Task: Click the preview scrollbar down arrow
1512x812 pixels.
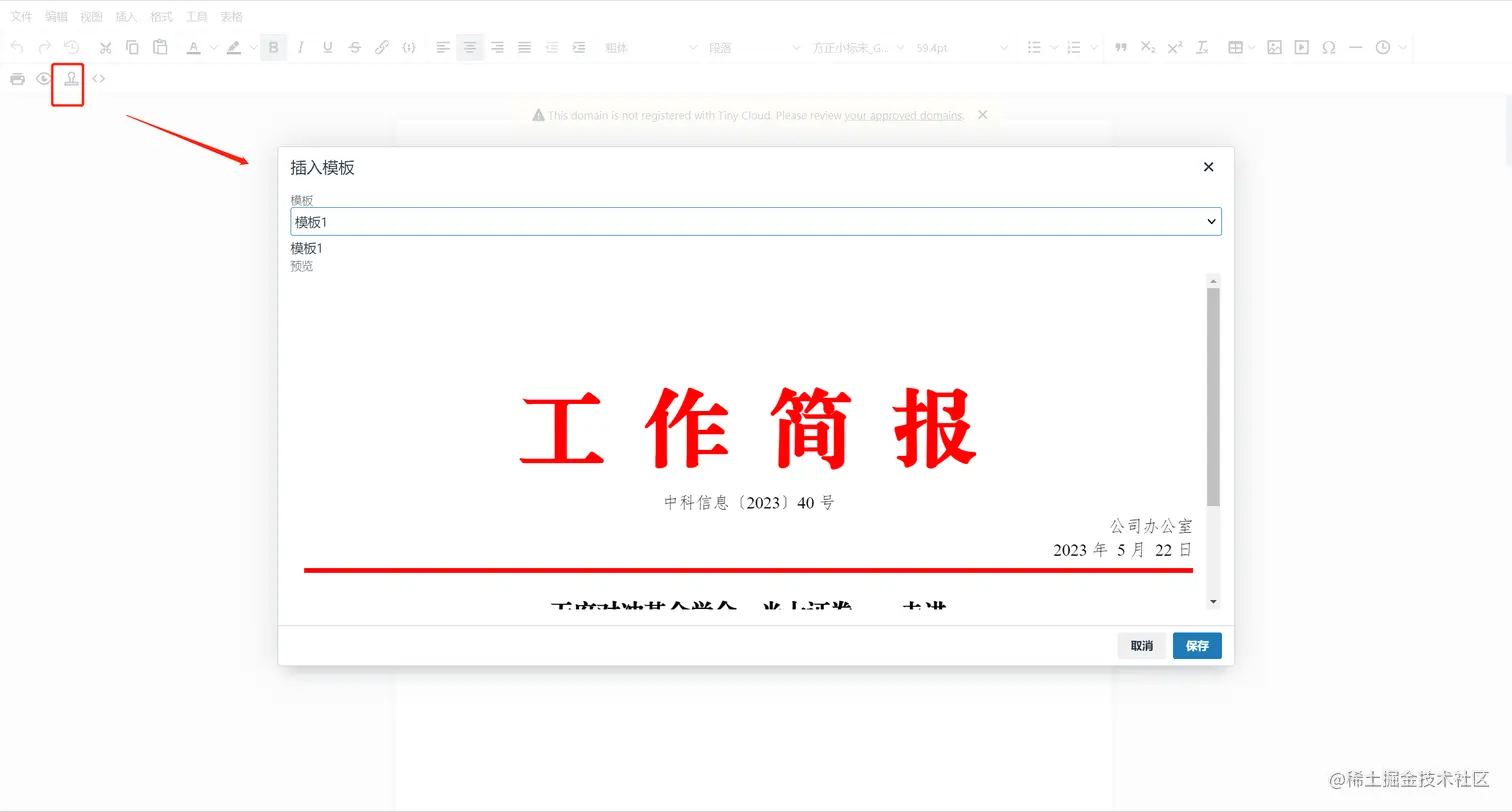Action: click(x=1213, y=601)
